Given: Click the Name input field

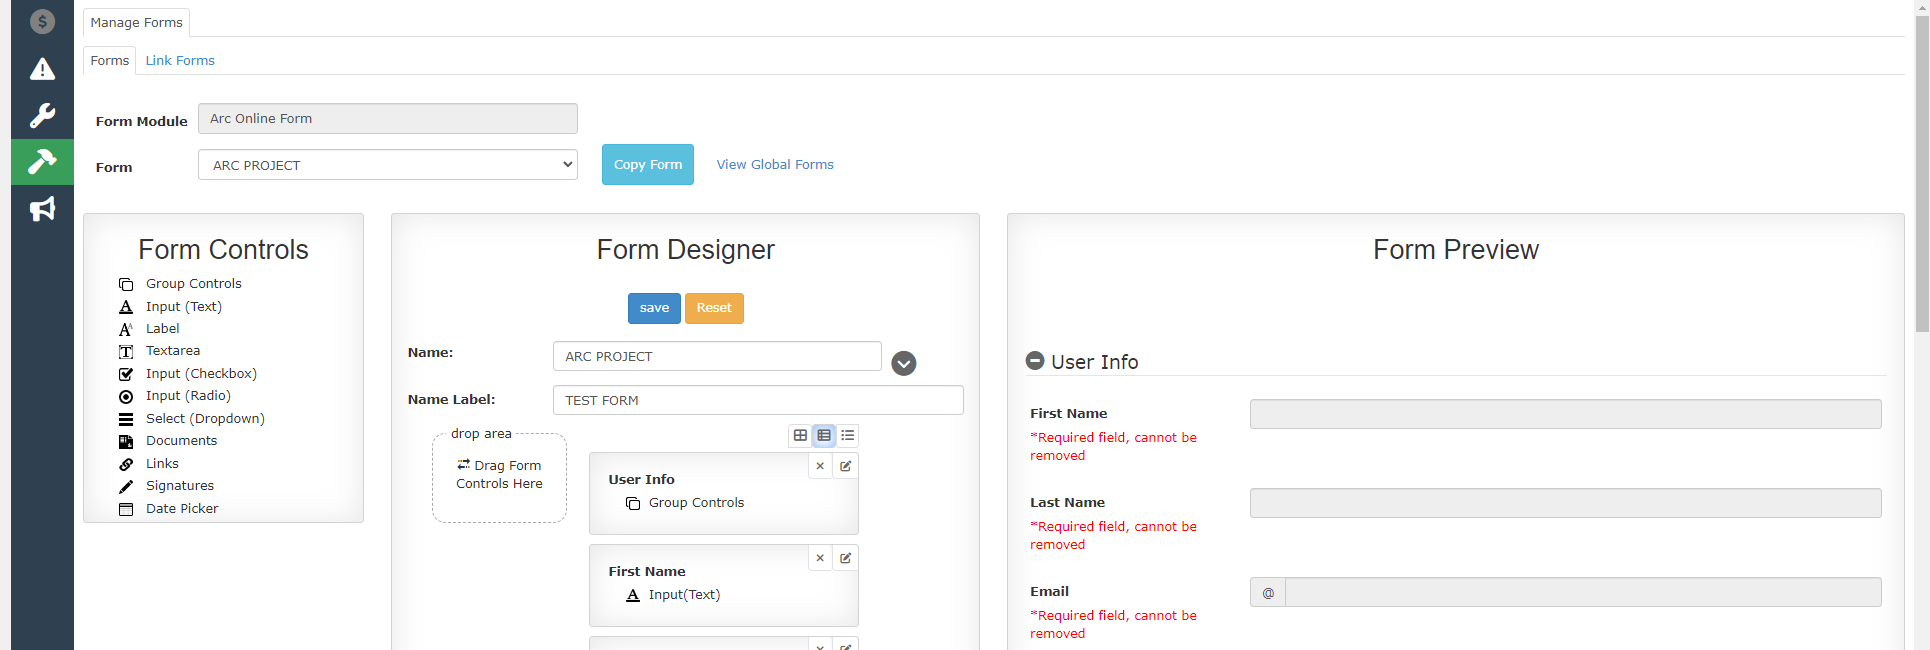Looking at the screenshot, I should 717,356.
